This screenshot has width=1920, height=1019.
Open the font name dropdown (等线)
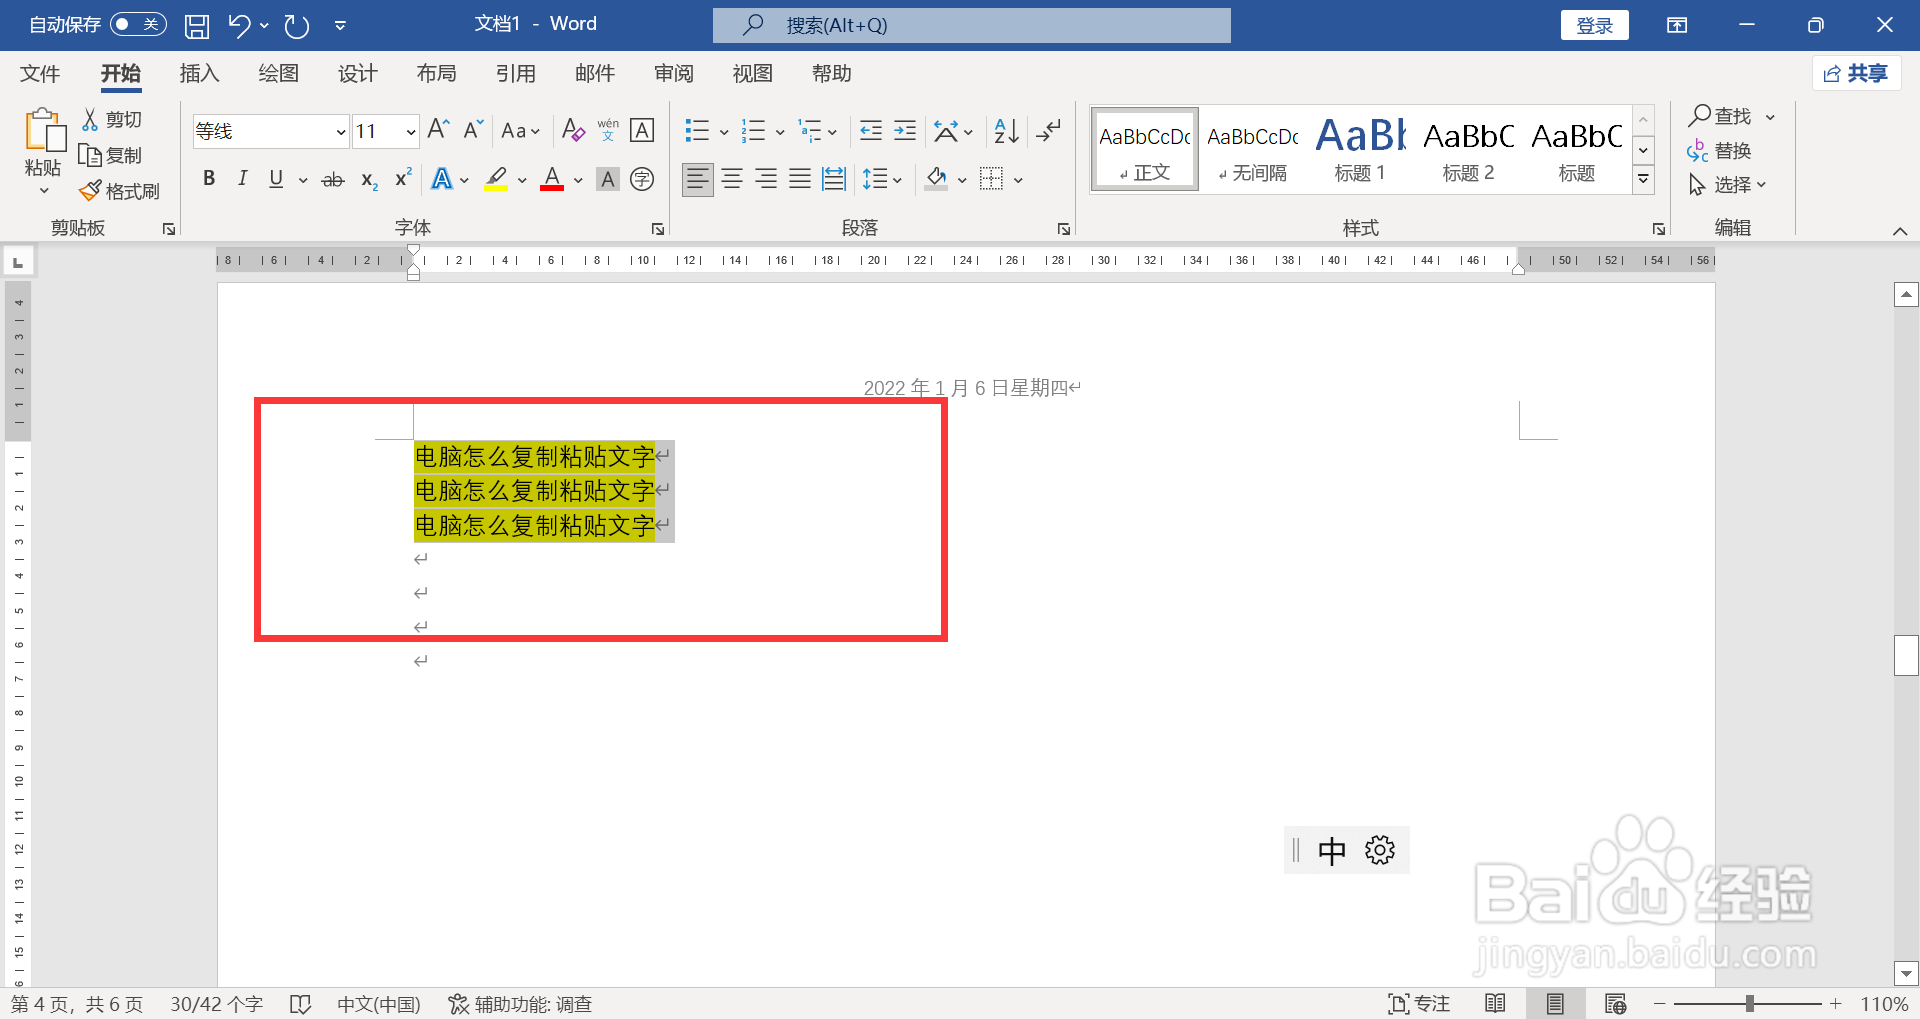coord(340,131)
